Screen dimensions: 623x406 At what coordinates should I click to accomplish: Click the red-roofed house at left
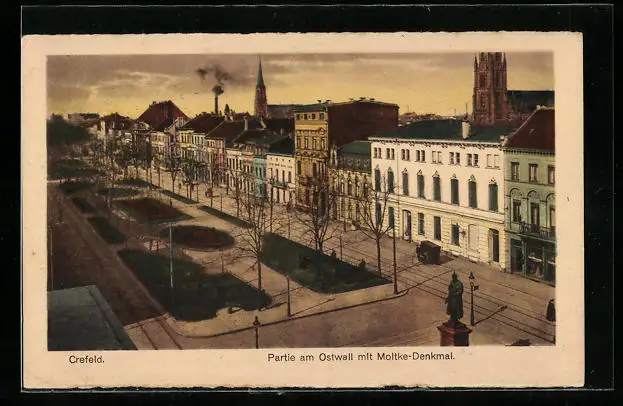159,116
